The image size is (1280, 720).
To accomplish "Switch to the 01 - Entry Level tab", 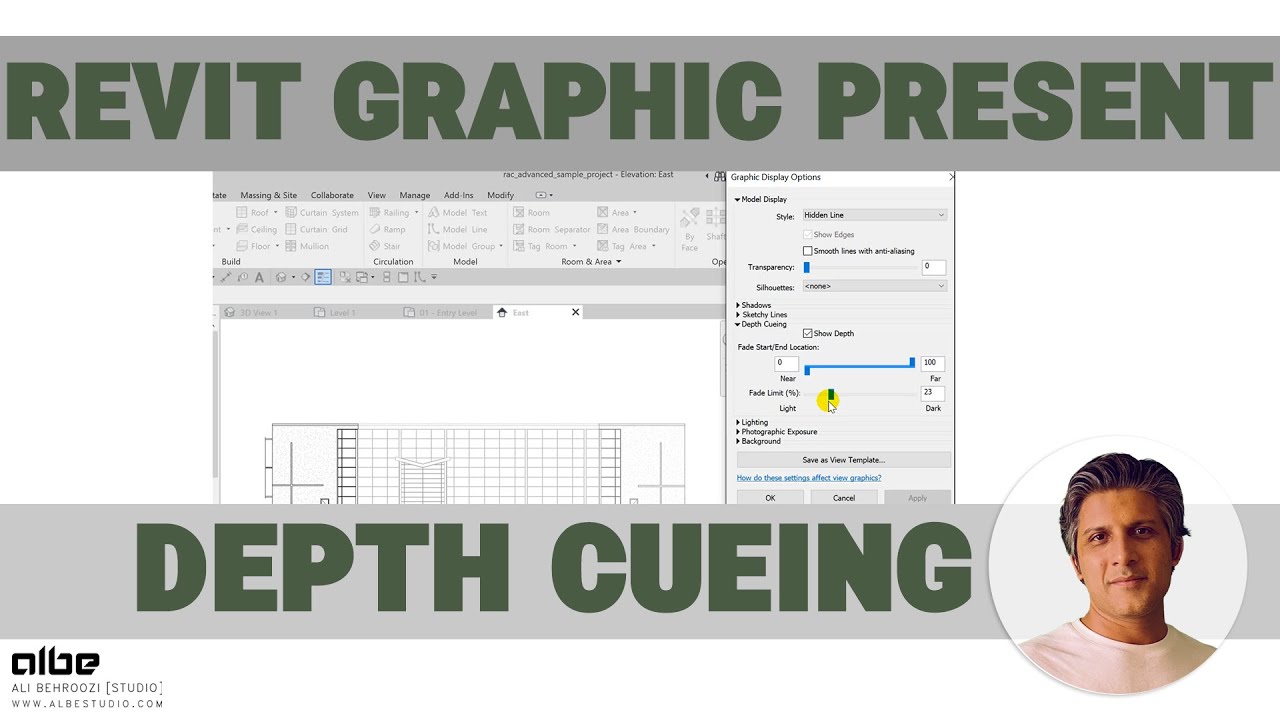I will point(442,313).
